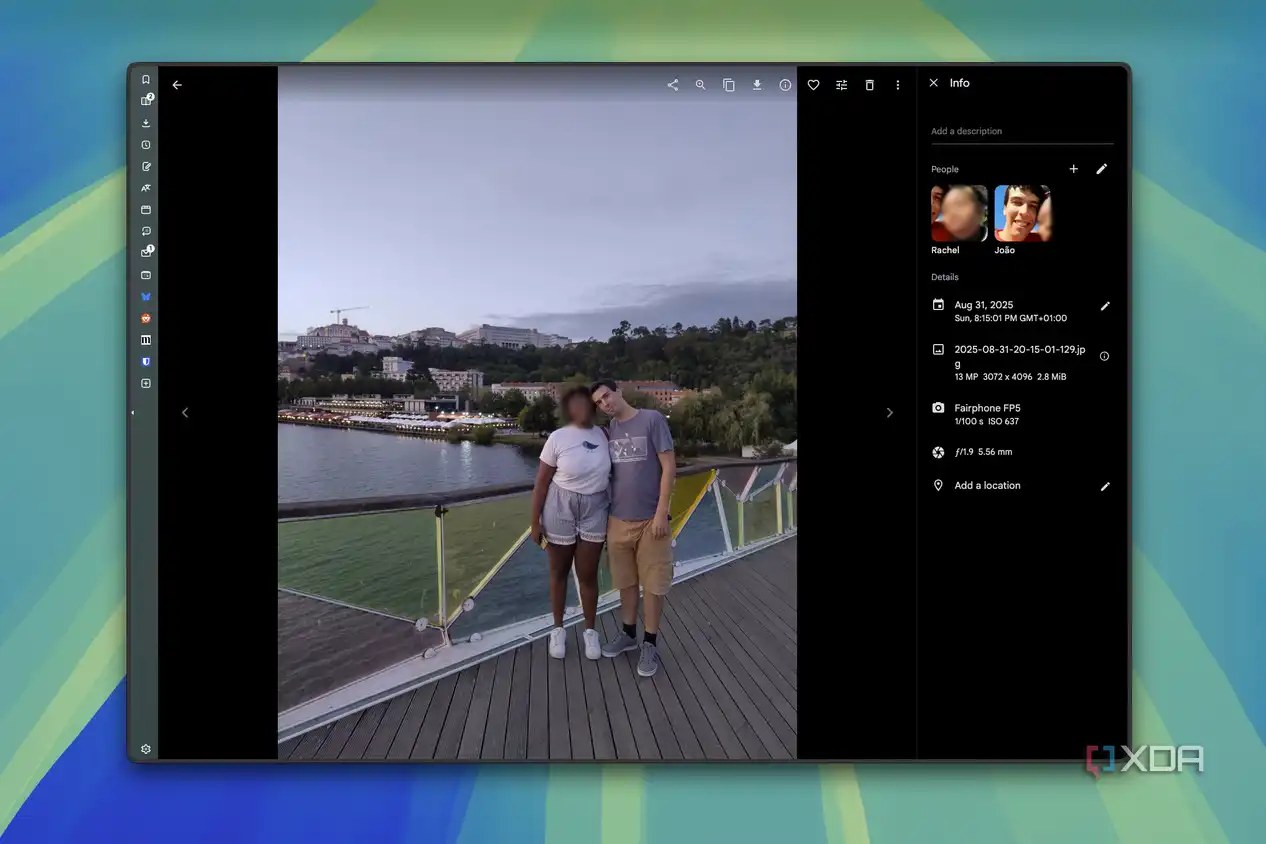Zoom into the photo with magnifier icon

tap(701, 85)
